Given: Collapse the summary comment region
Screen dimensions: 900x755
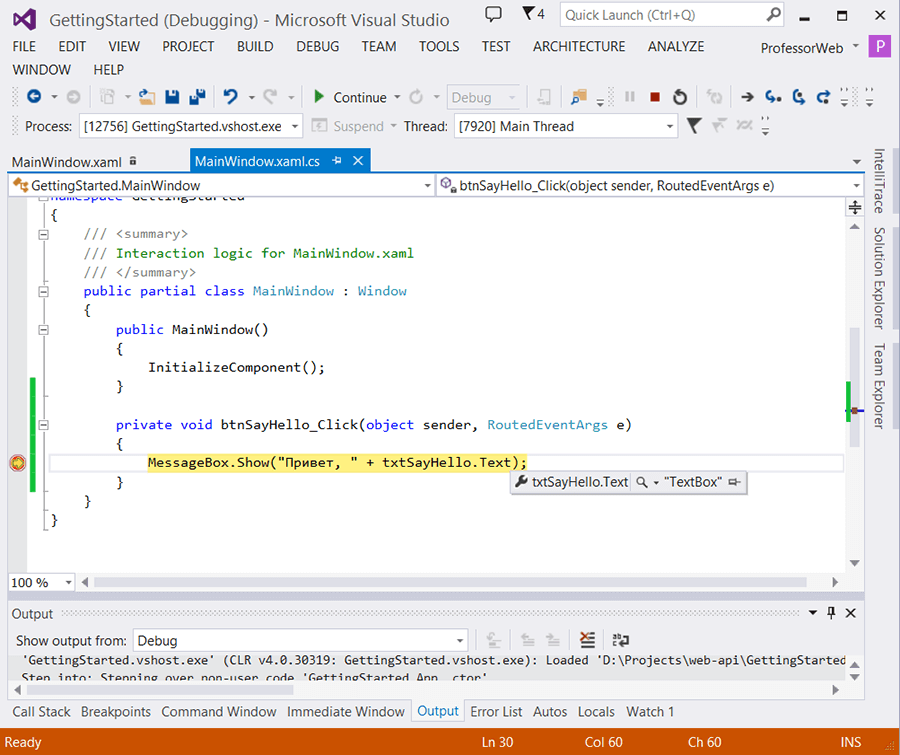Looking at the screenshot, I should pyautogui.click(x=43, y=234).
